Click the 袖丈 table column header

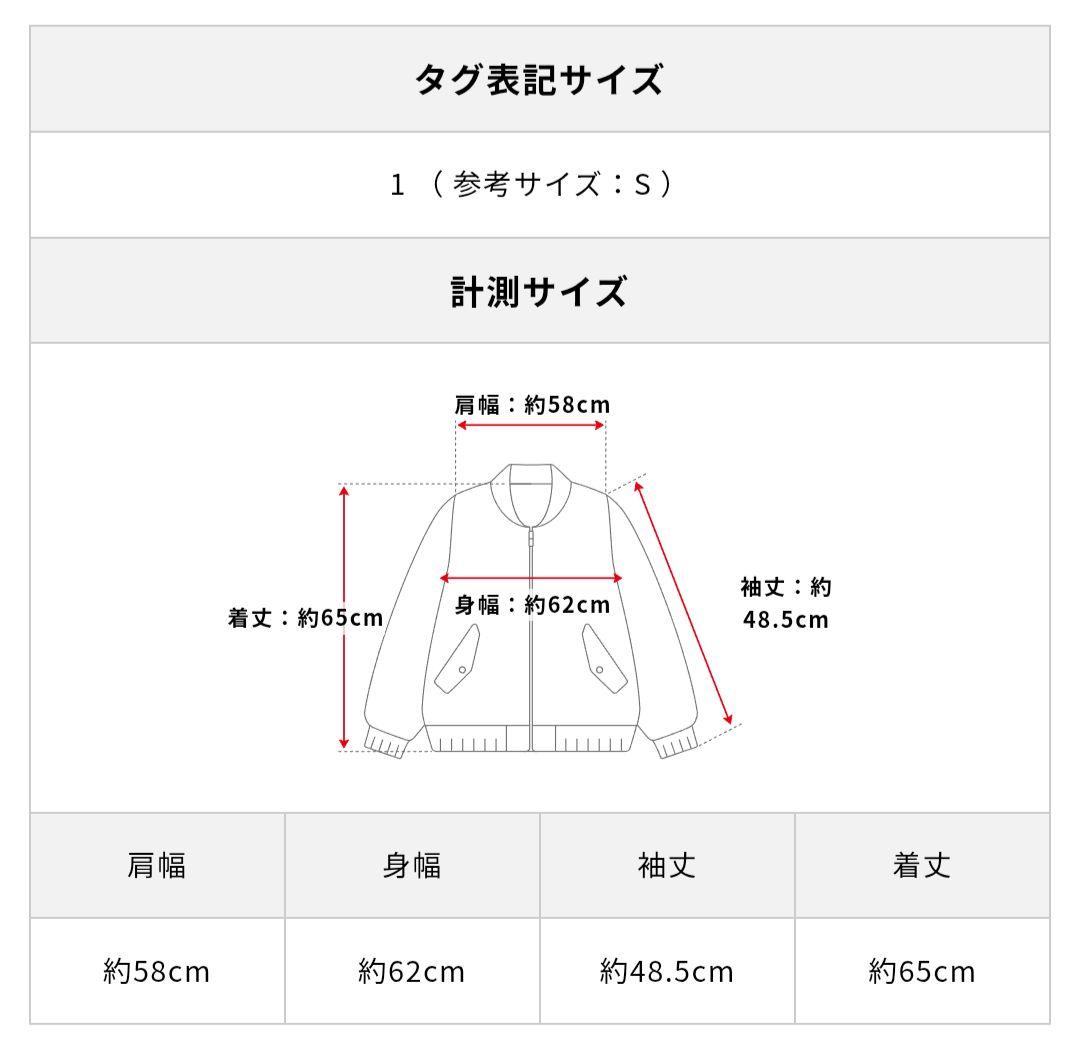pyautogui.click(x=667, y=866)
